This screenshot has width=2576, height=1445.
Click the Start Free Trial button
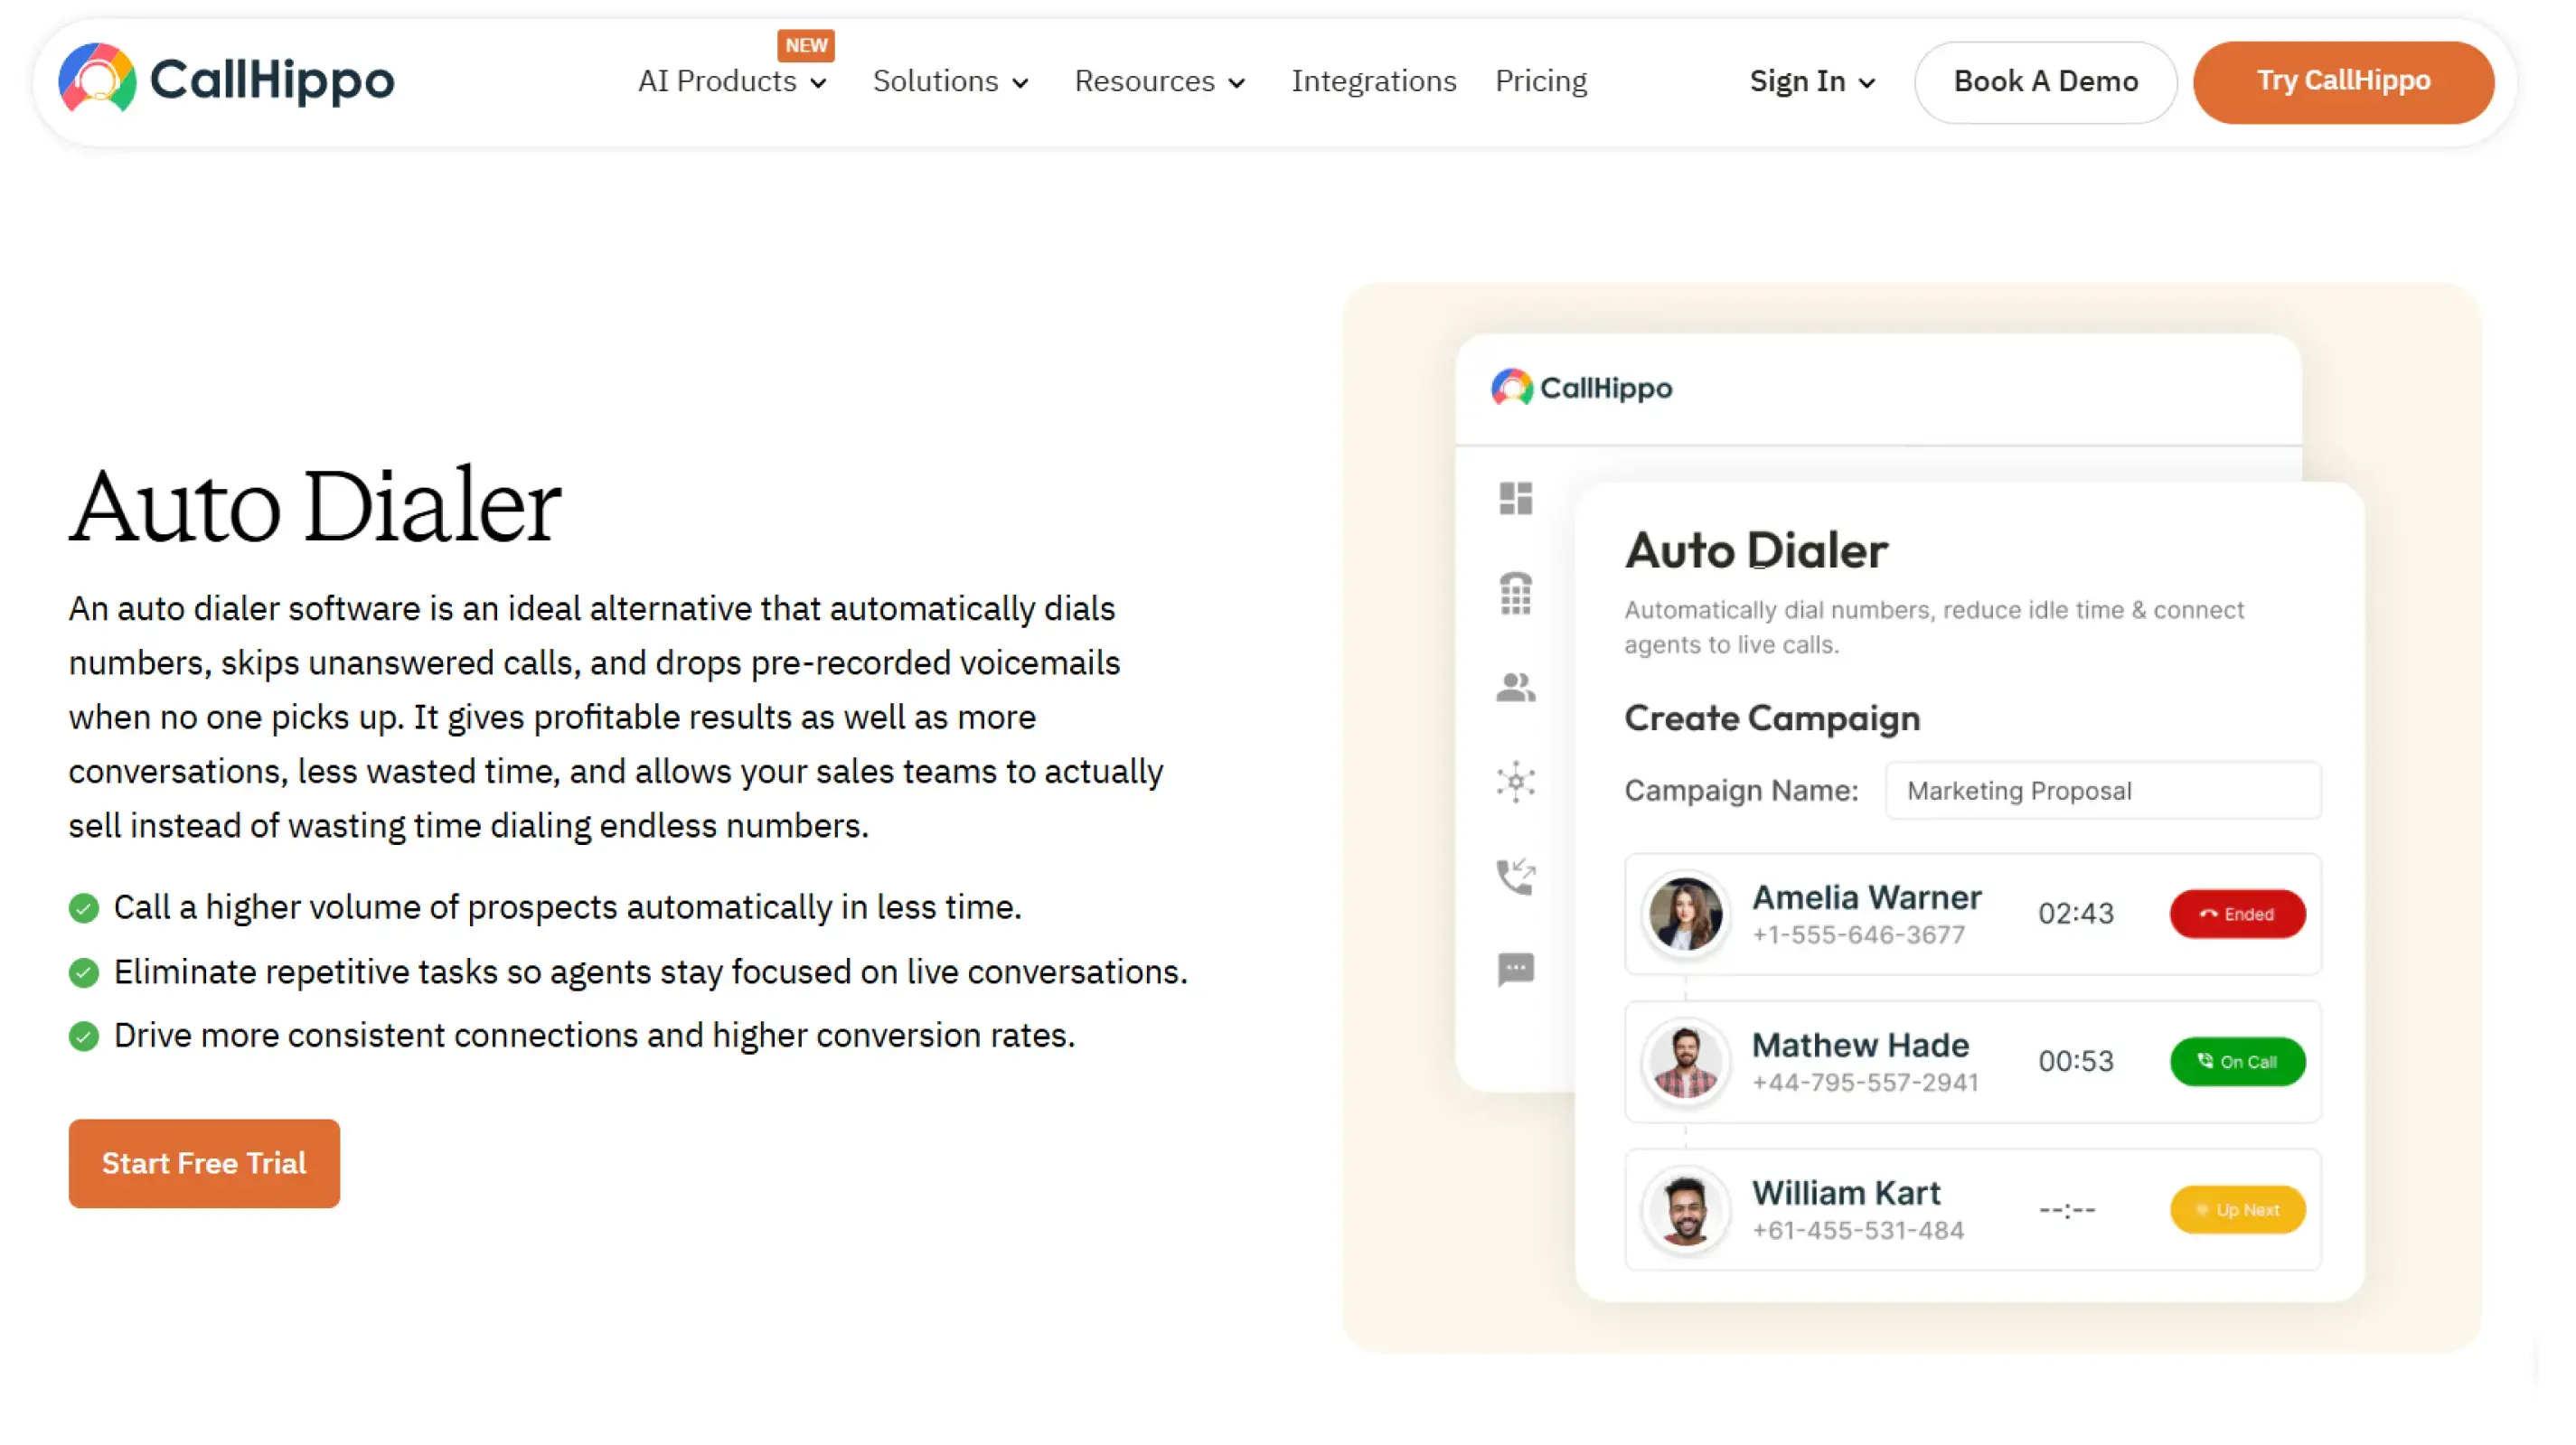pyautogui.click(x=204, y=1163)
